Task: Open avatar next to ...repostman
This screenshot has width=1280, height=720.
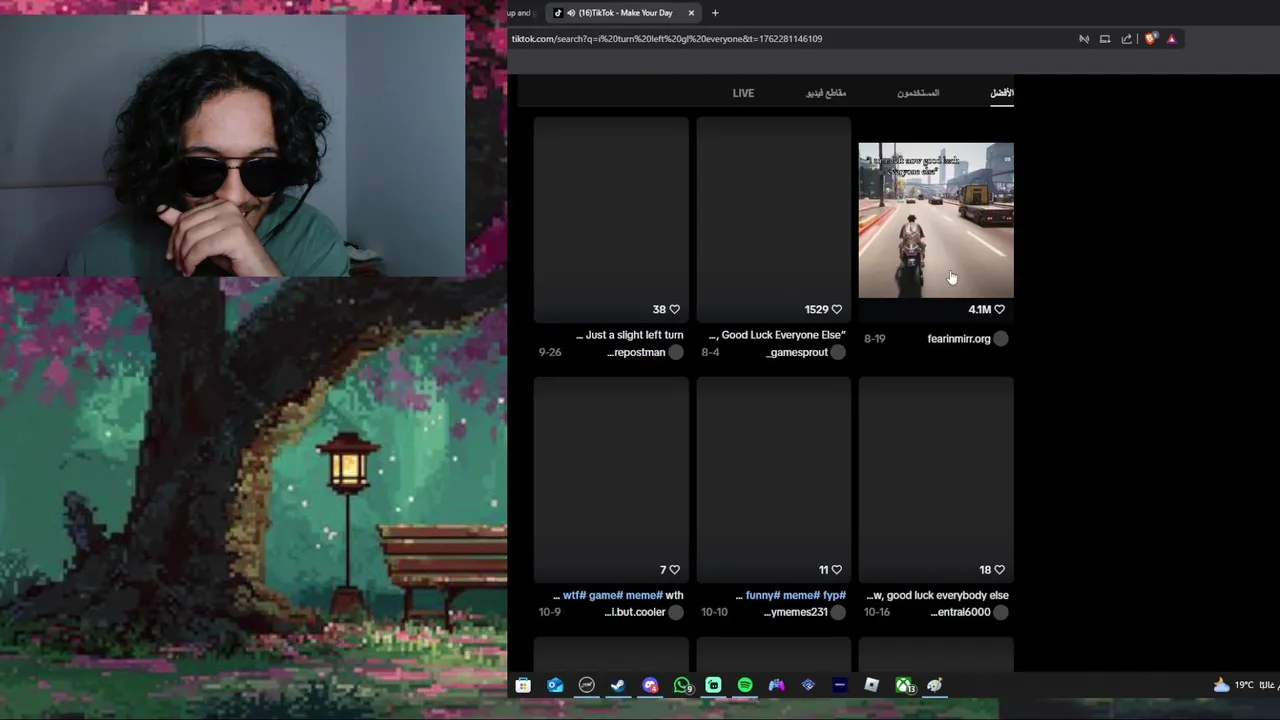Action: (676, 352)
